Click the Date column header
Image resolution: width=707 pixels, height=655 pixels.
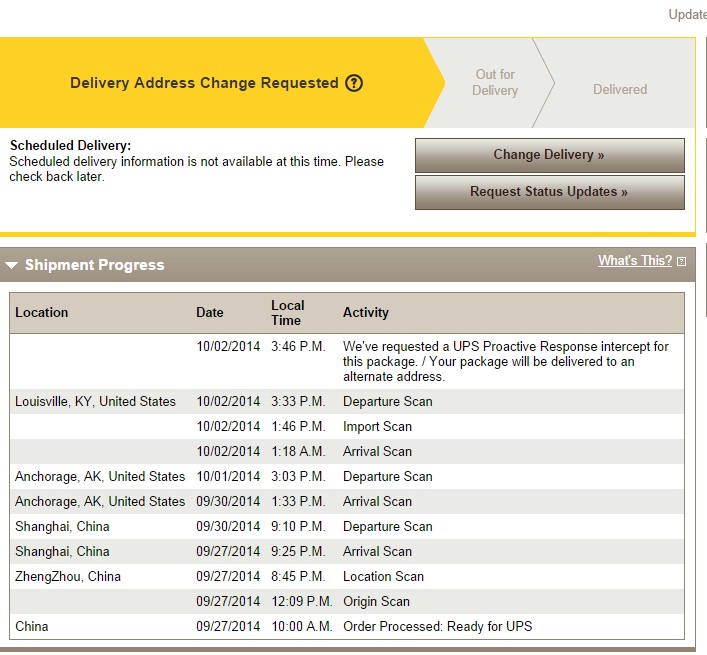[210, 312]
